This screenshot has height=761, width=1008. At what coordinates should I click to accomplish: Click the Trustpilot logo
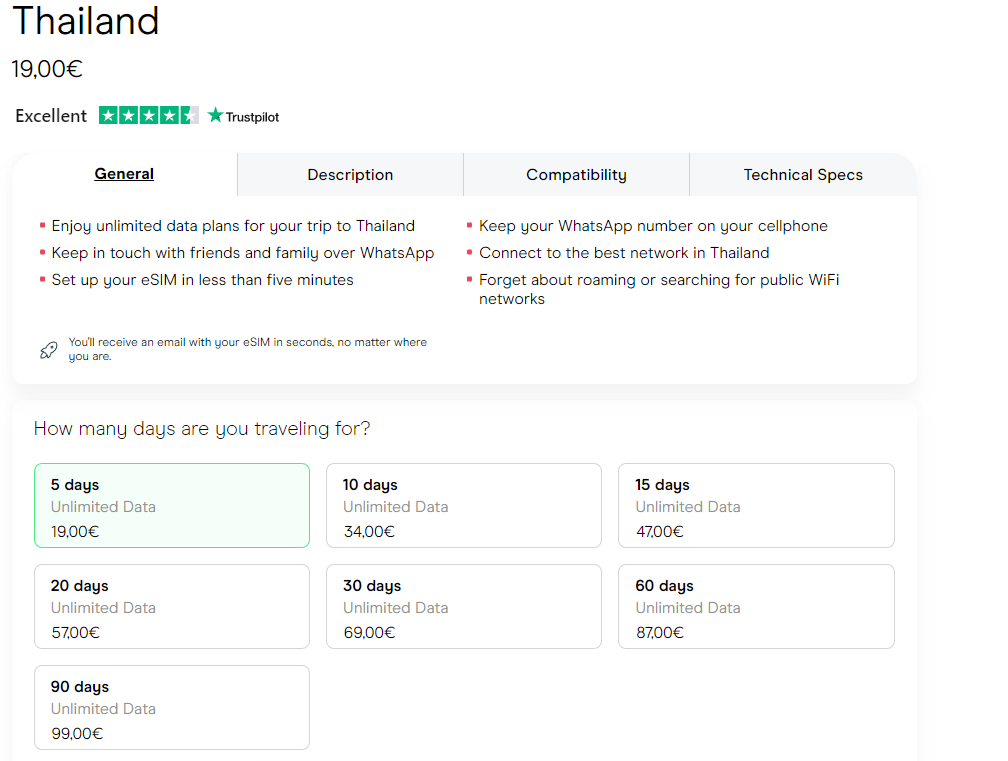(243, 116)
